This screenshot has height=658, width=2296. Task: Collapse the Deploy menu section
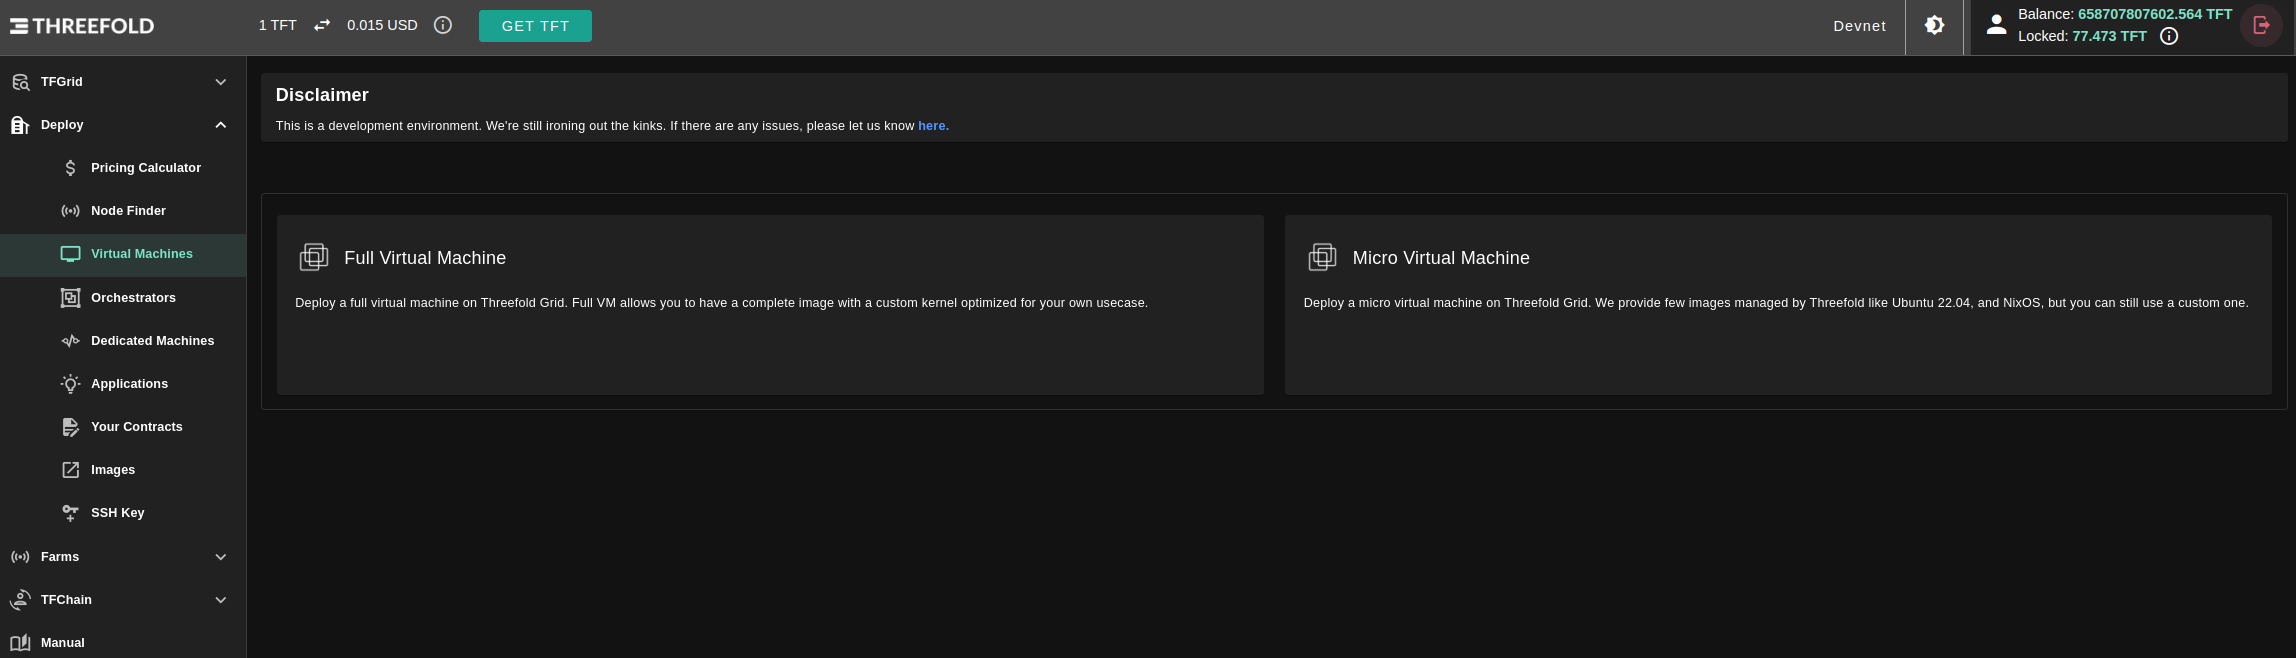click(221, 125)
